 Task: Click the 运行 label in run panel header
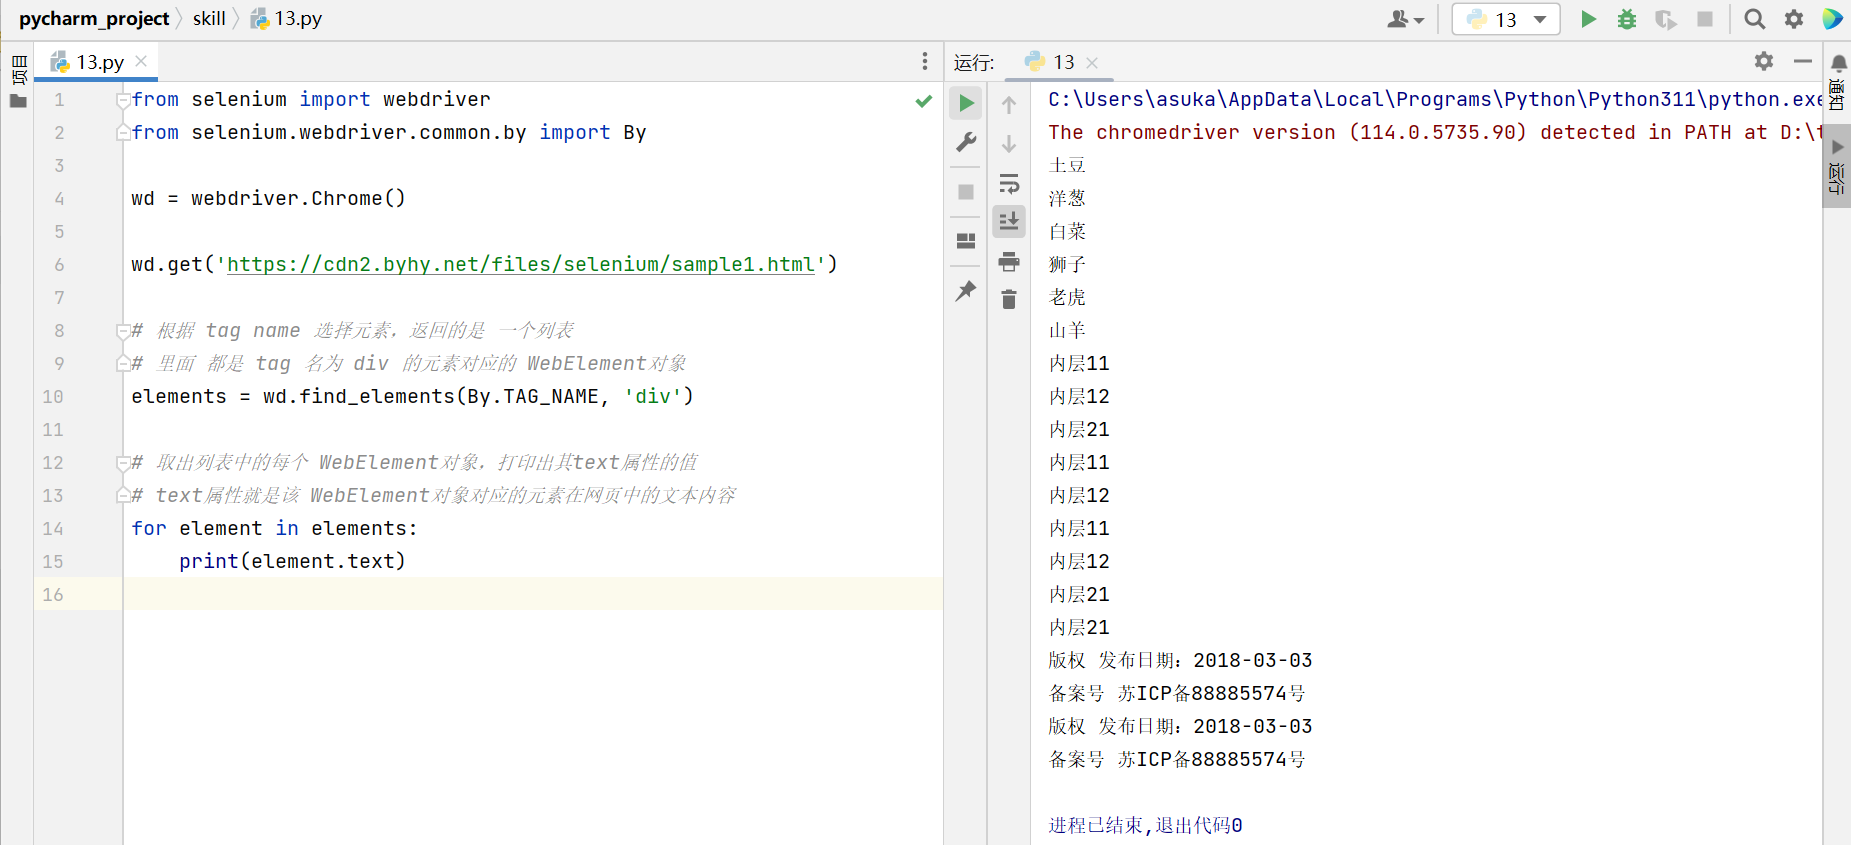973,63
